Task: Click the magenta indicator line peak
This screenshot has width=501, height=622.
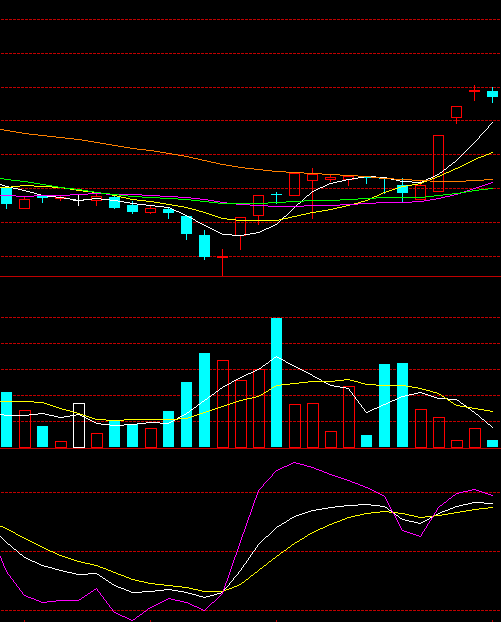Action: 294,463
